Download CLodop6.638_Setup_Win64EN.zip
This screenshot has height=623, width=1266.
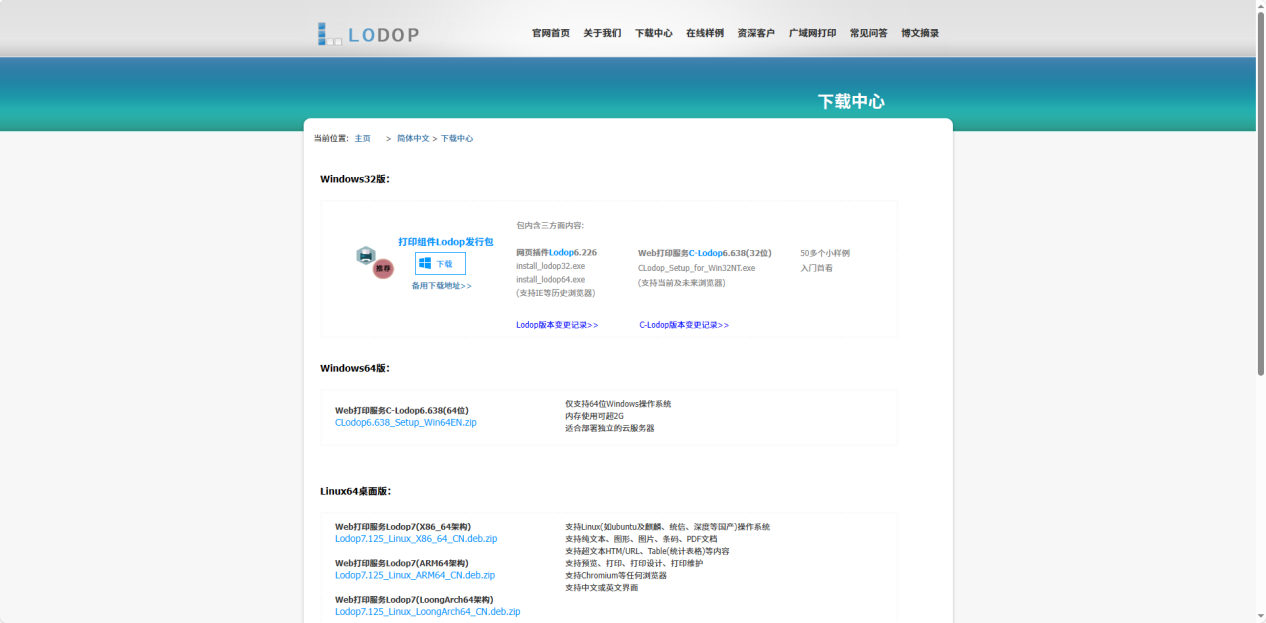(x=405, y=422)
